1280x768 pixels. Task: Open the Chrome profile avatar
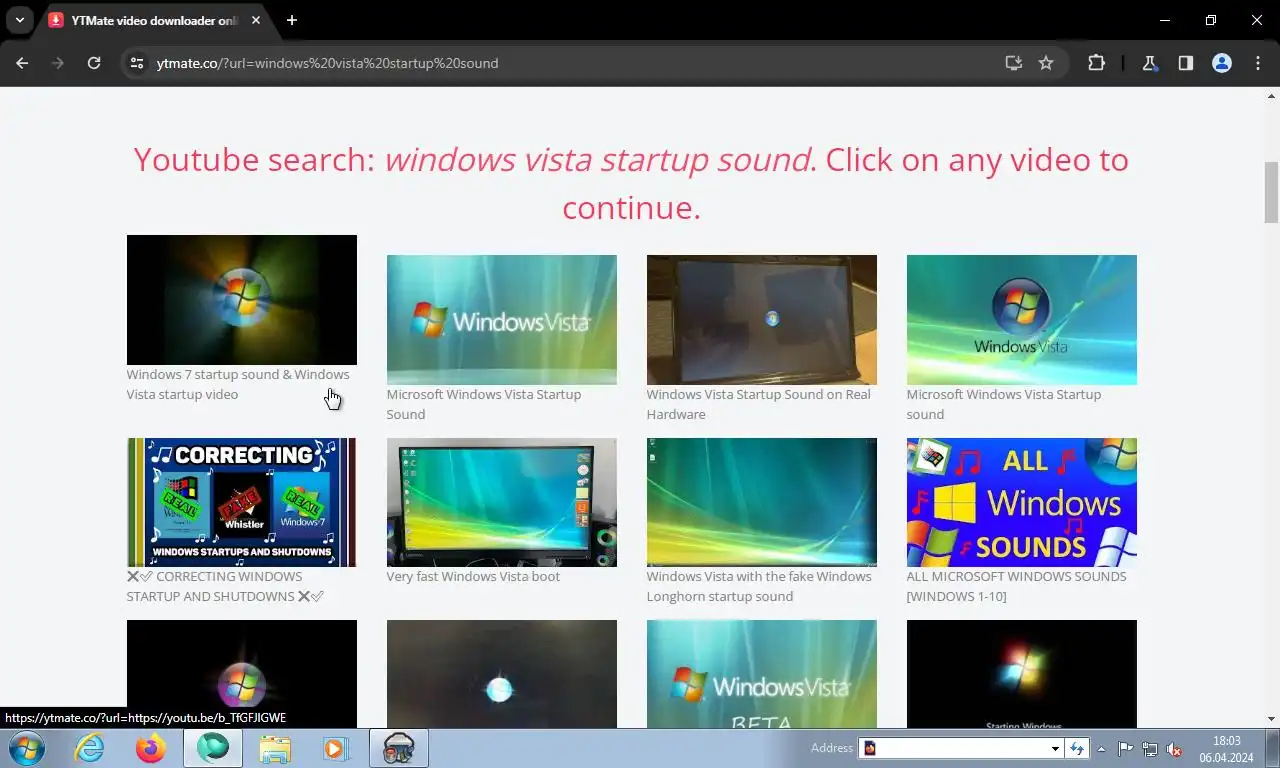coord(1222,63)
